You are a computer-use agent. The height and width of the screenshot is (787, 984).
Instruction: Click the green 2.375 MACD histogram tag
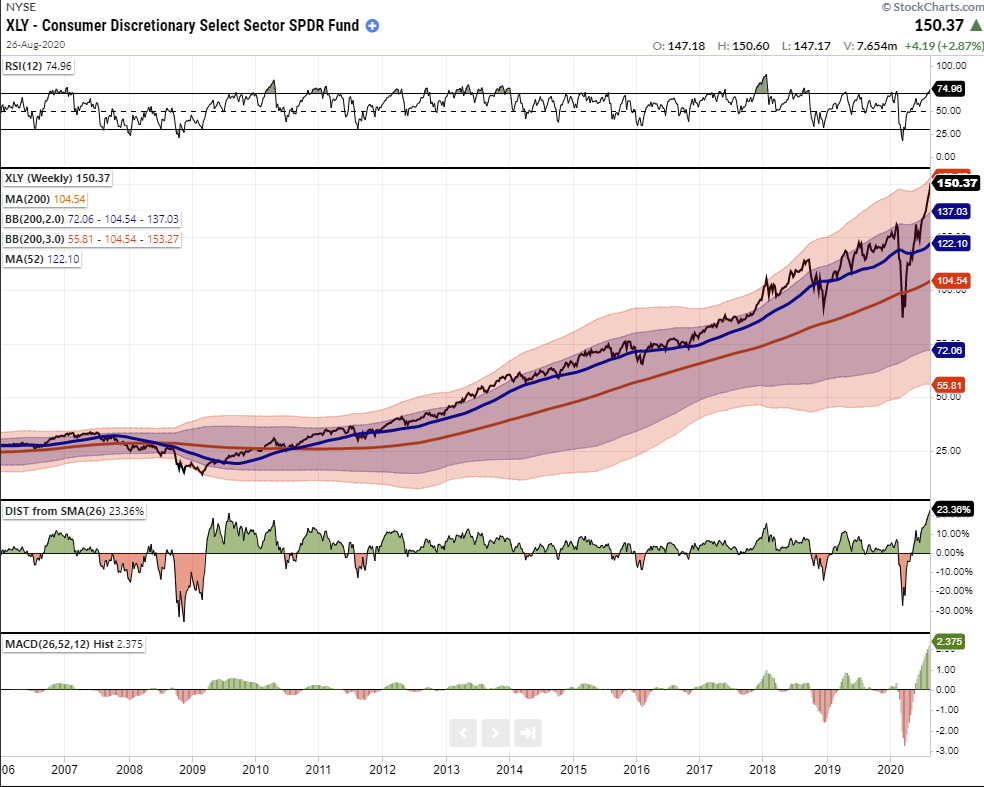click(x=949, y=641)
